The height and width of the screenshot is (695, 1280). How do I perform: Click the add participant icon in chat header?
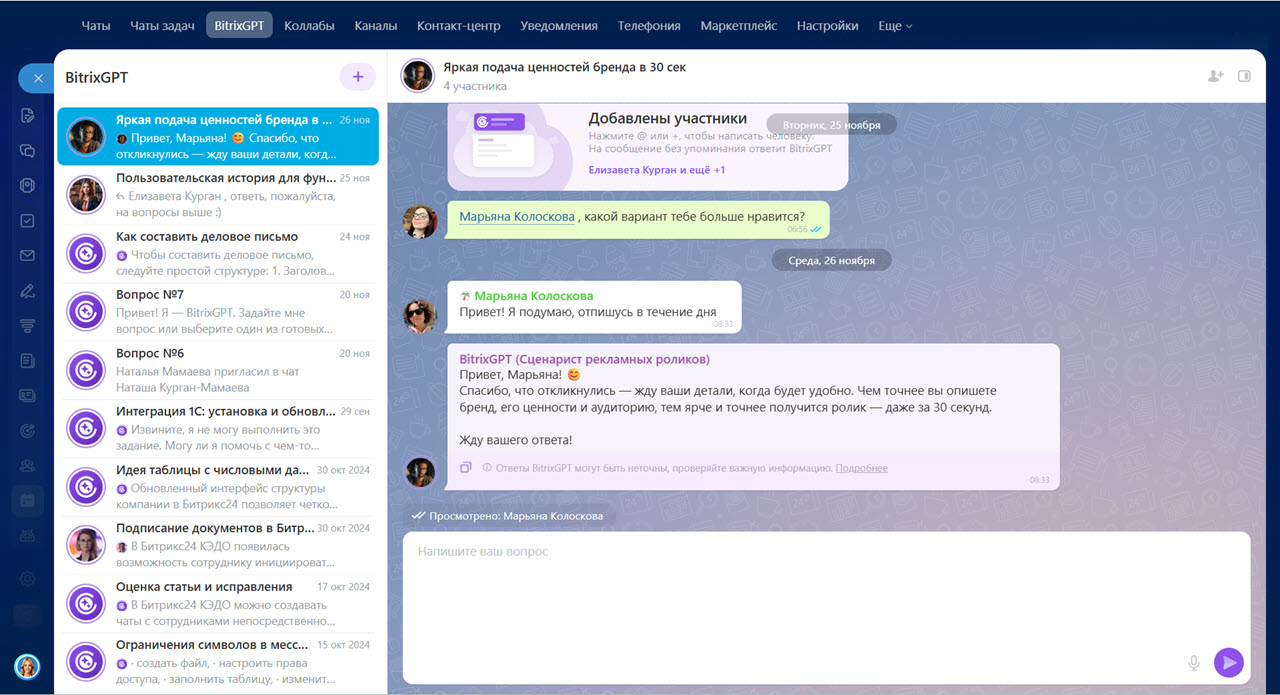coord(1215,76)
